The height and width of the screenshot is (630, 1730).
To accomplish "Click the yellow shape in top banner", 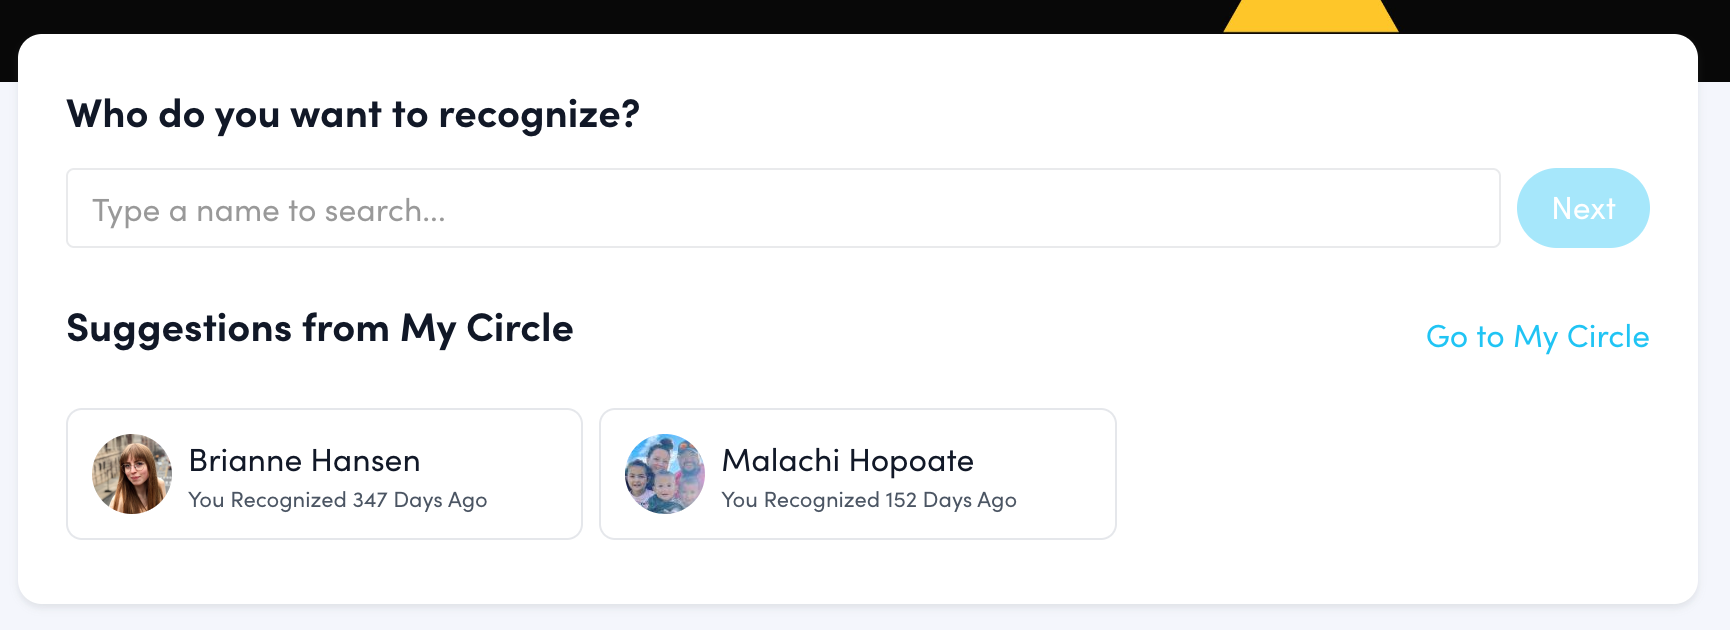I will click(1310, 17).
